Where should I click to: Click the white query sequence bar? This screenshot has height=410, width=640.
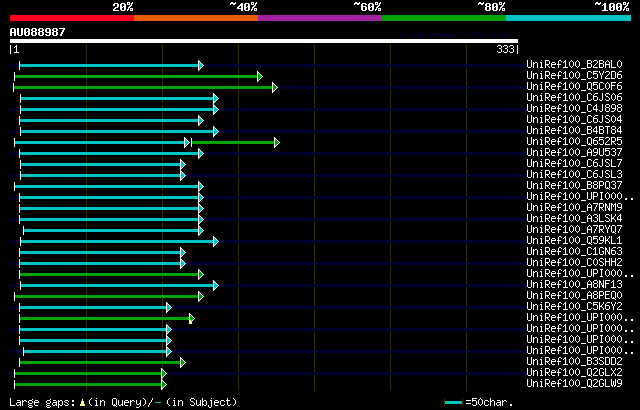[x=264, y=41]
